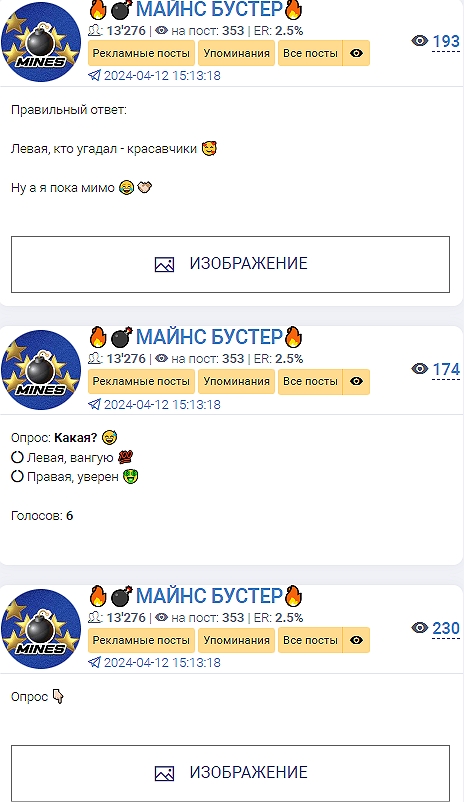Open the bottom ИЗОБРАЖЕНИЕ attachment box
This screenshot has width=464, height=802.
[230, 773]
